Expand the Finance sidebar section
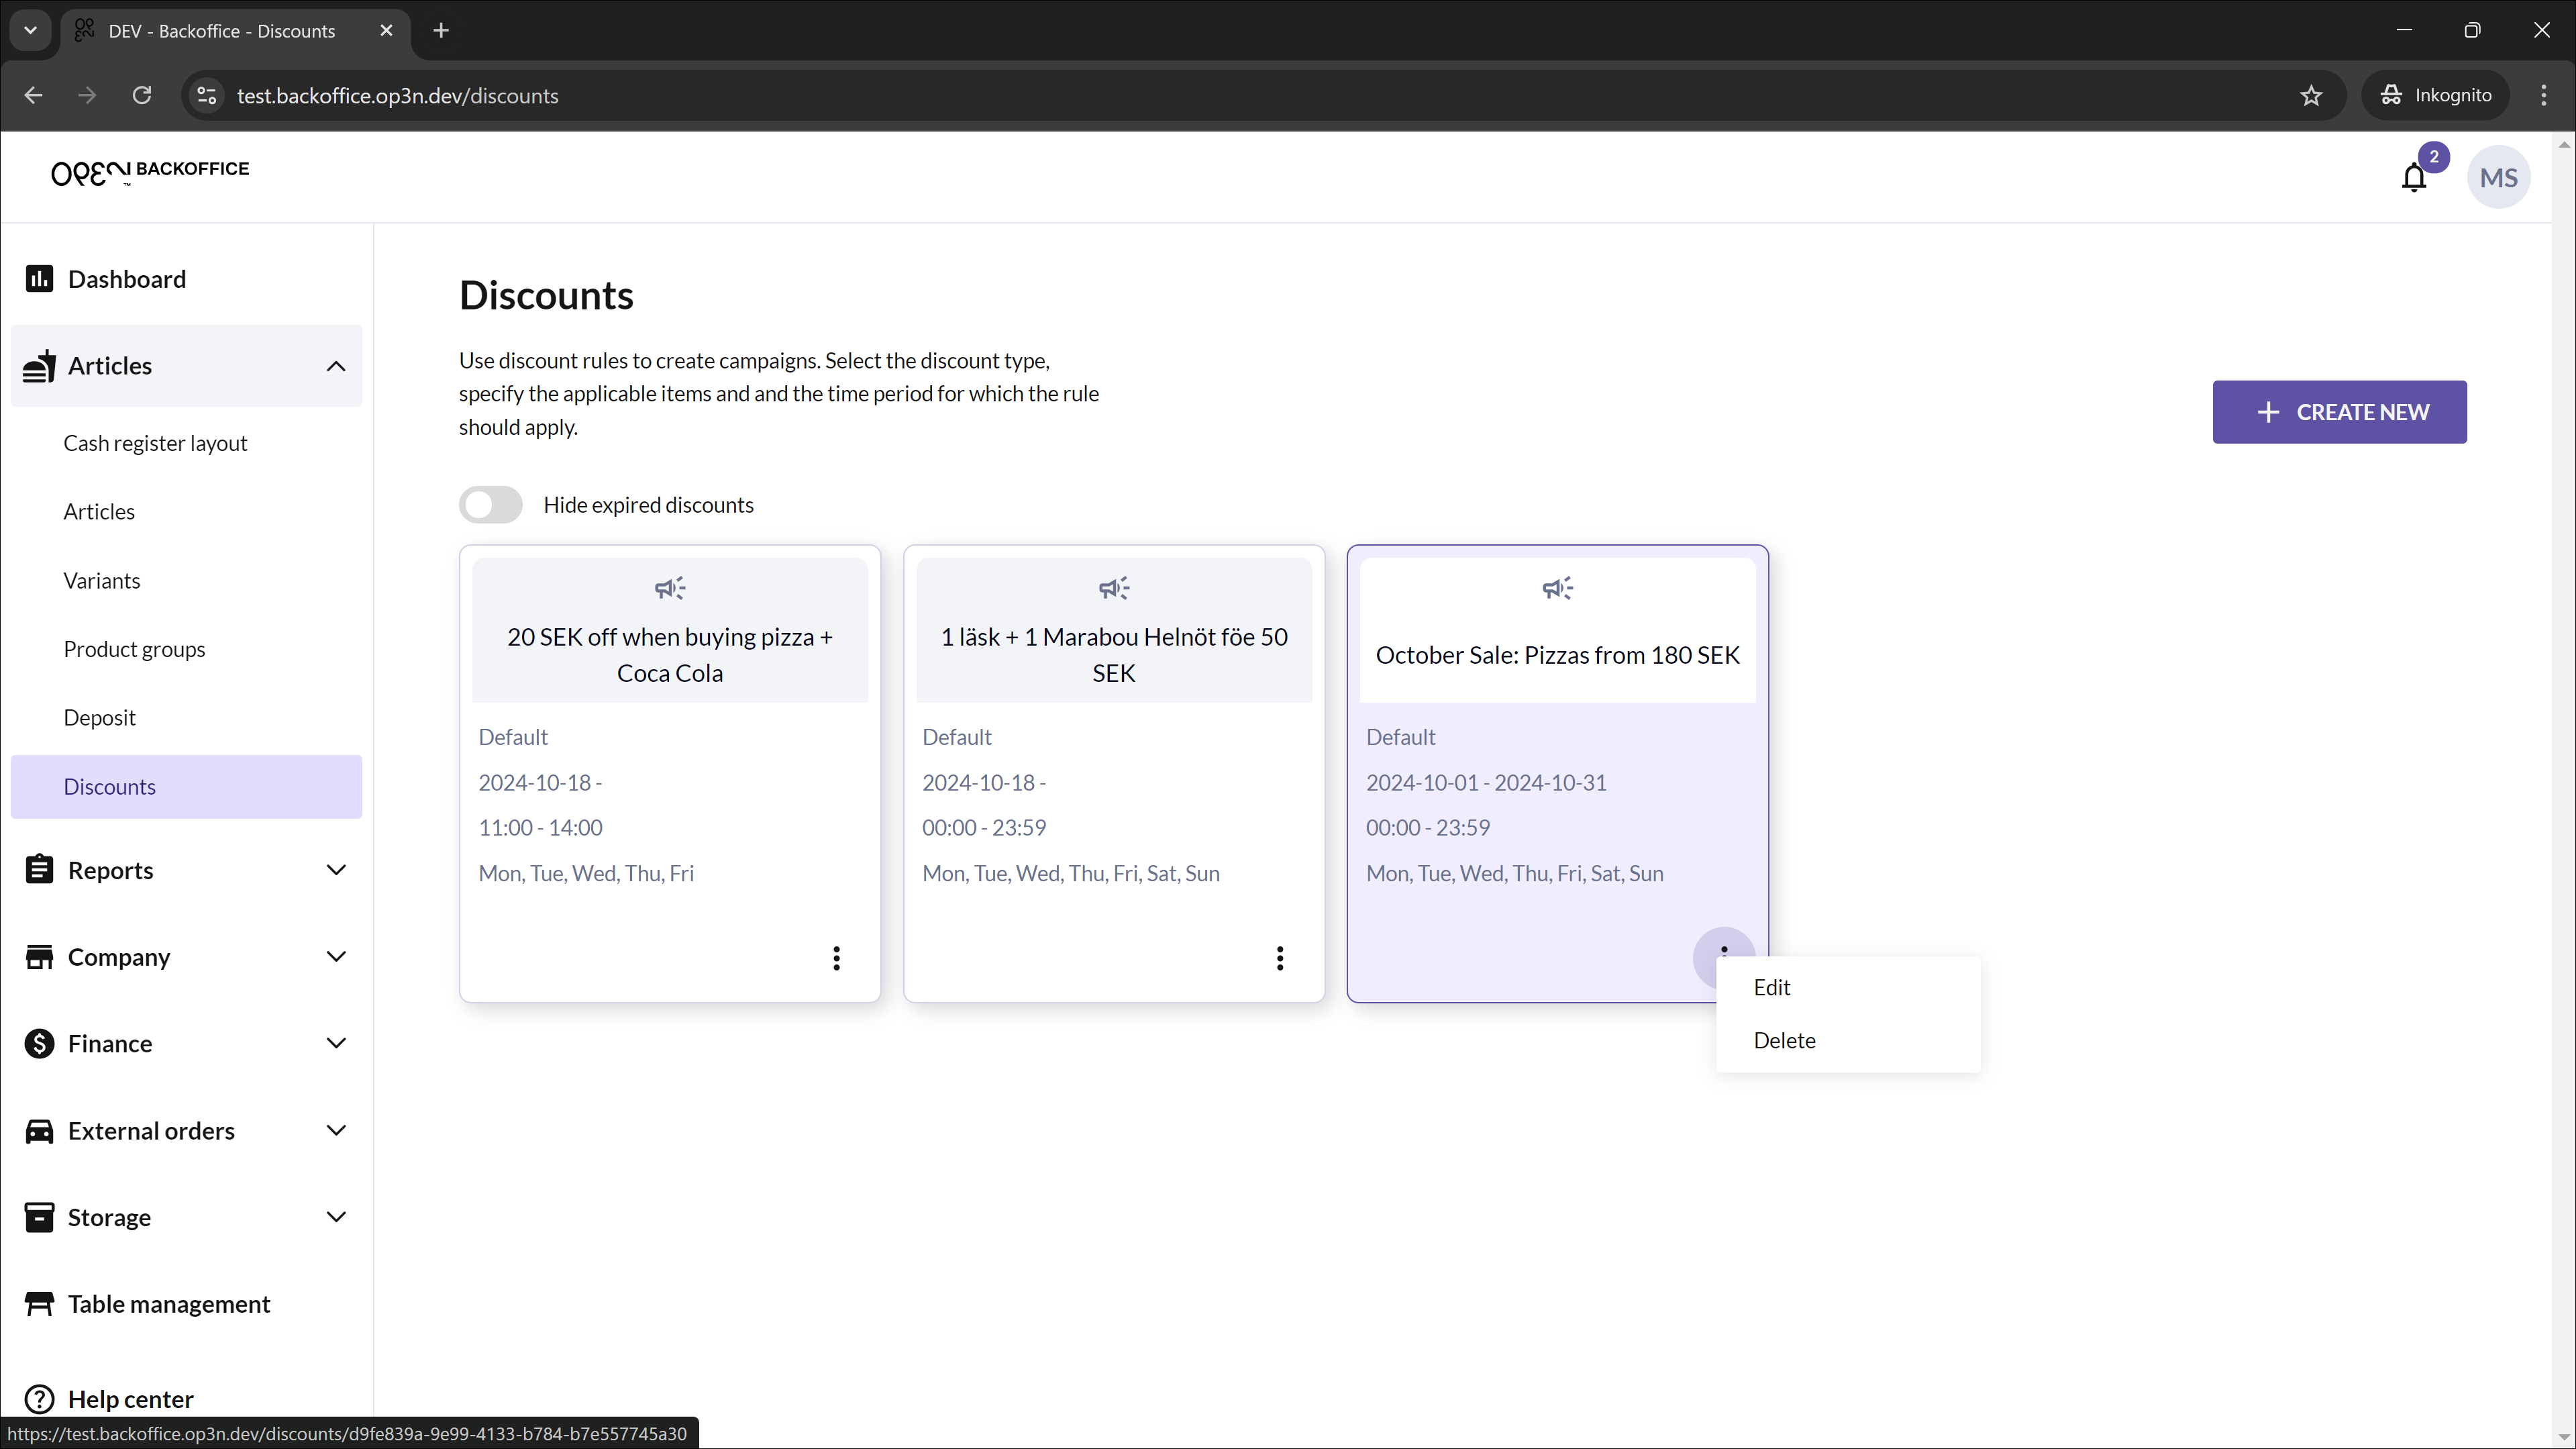 336,1043
